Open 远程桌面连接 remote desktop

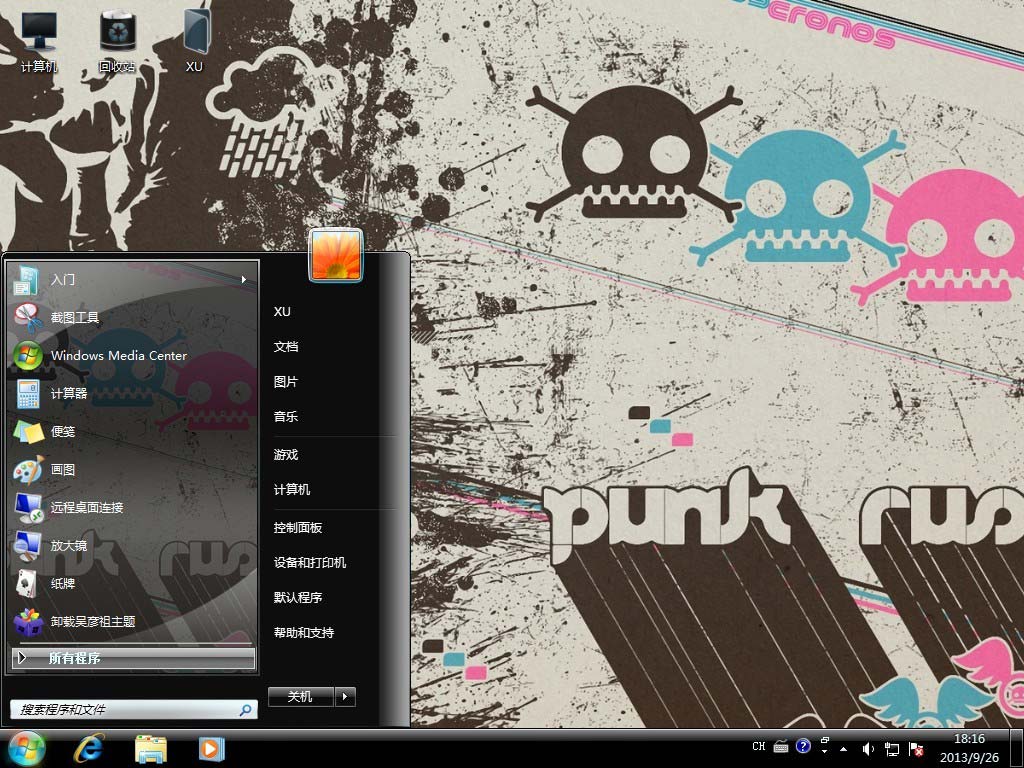click(87, 508)
